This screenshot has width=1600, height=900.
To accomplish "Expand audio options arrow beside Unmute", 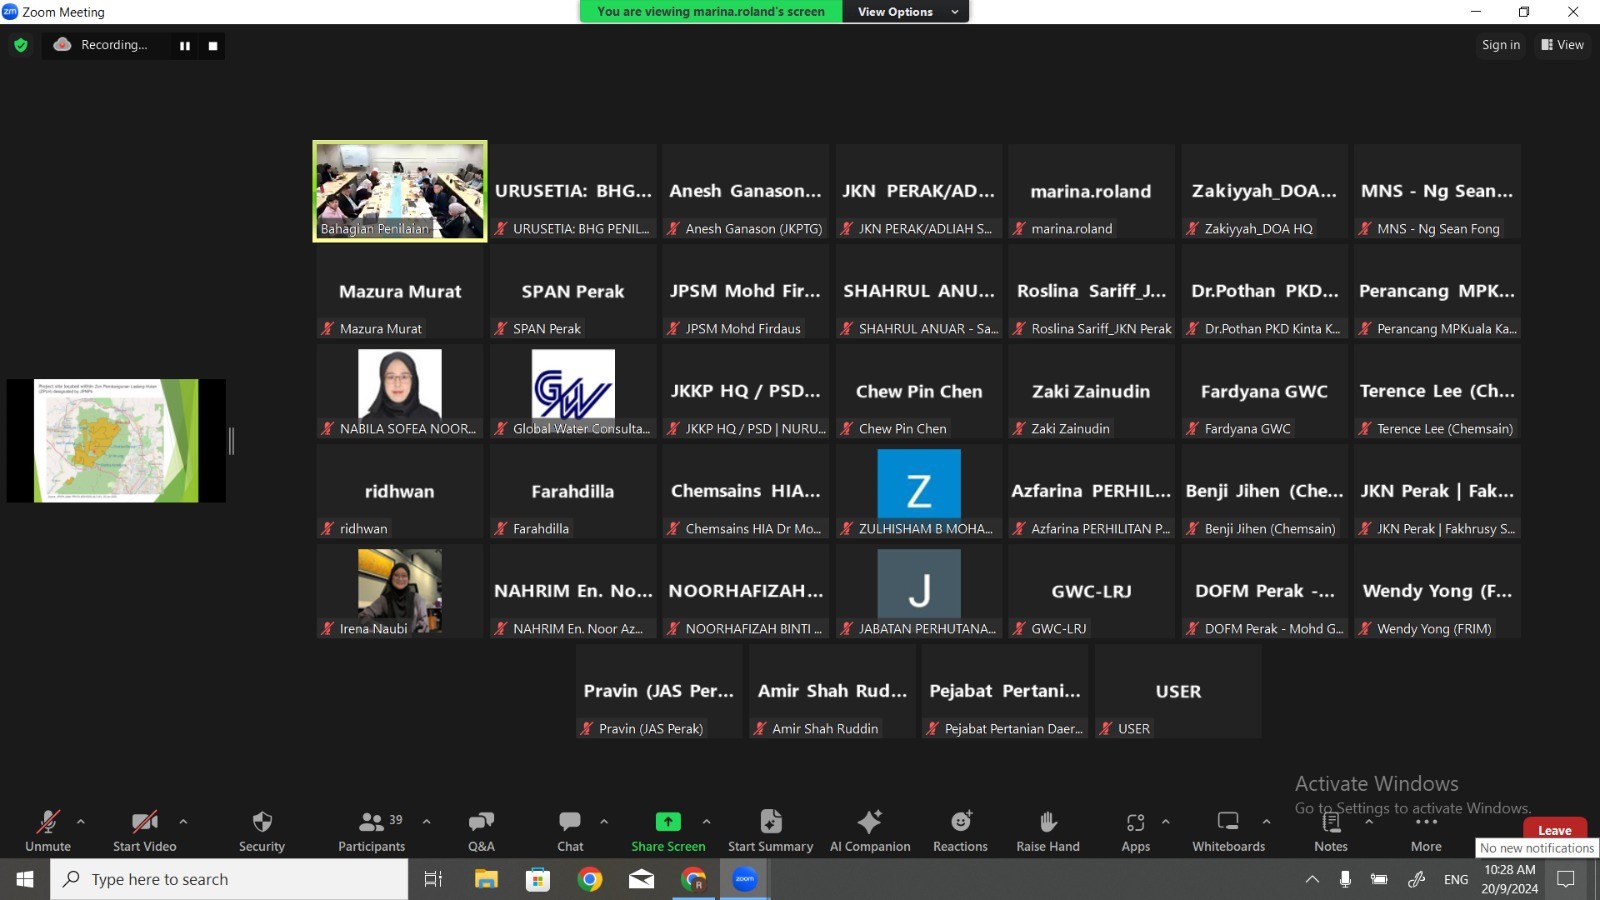I will pyautogui.click(x=81, y=822).
